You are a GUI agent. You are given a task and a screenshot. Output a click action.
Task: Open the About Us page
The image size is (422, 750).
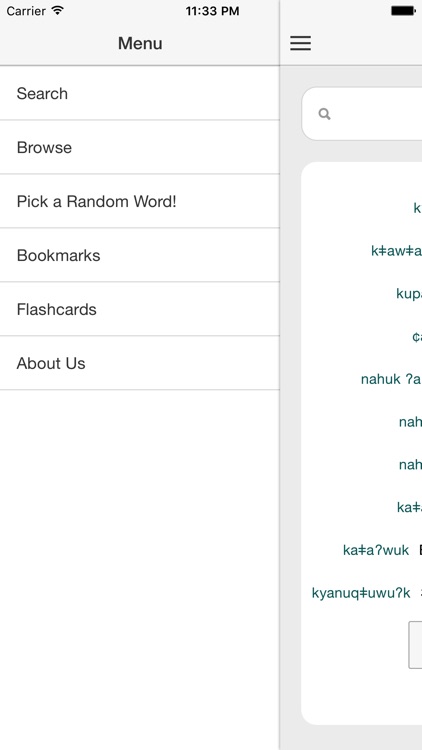click(x=140, y=364)
